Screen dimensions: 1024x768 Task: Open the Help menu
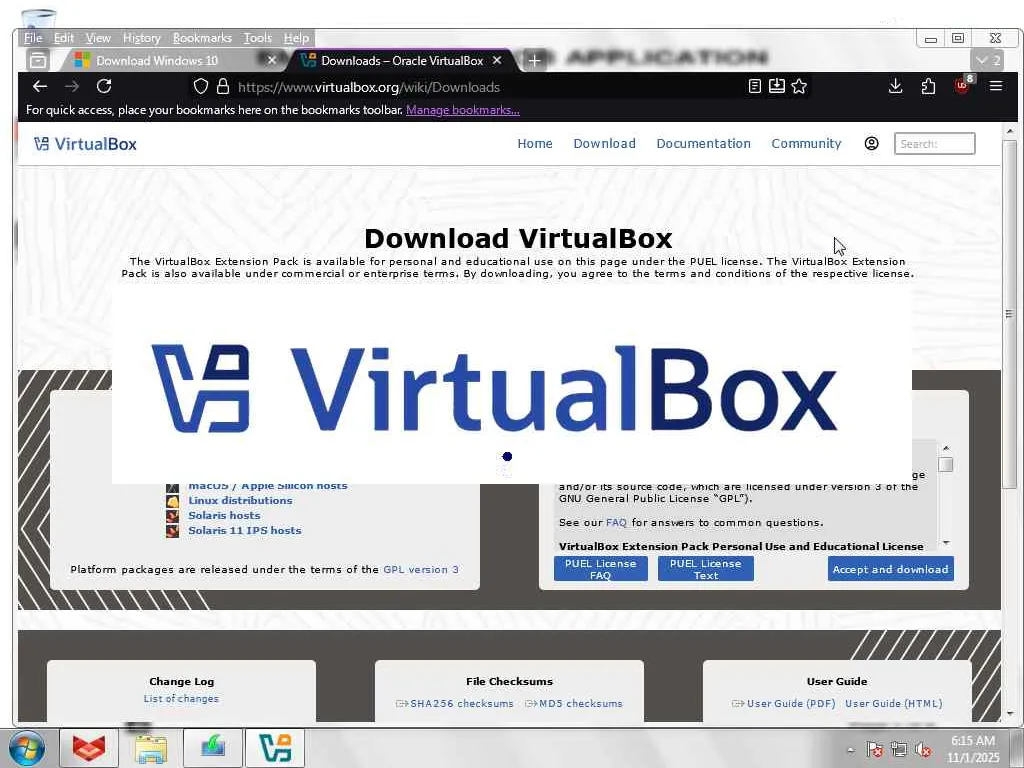tap(296, 38)
